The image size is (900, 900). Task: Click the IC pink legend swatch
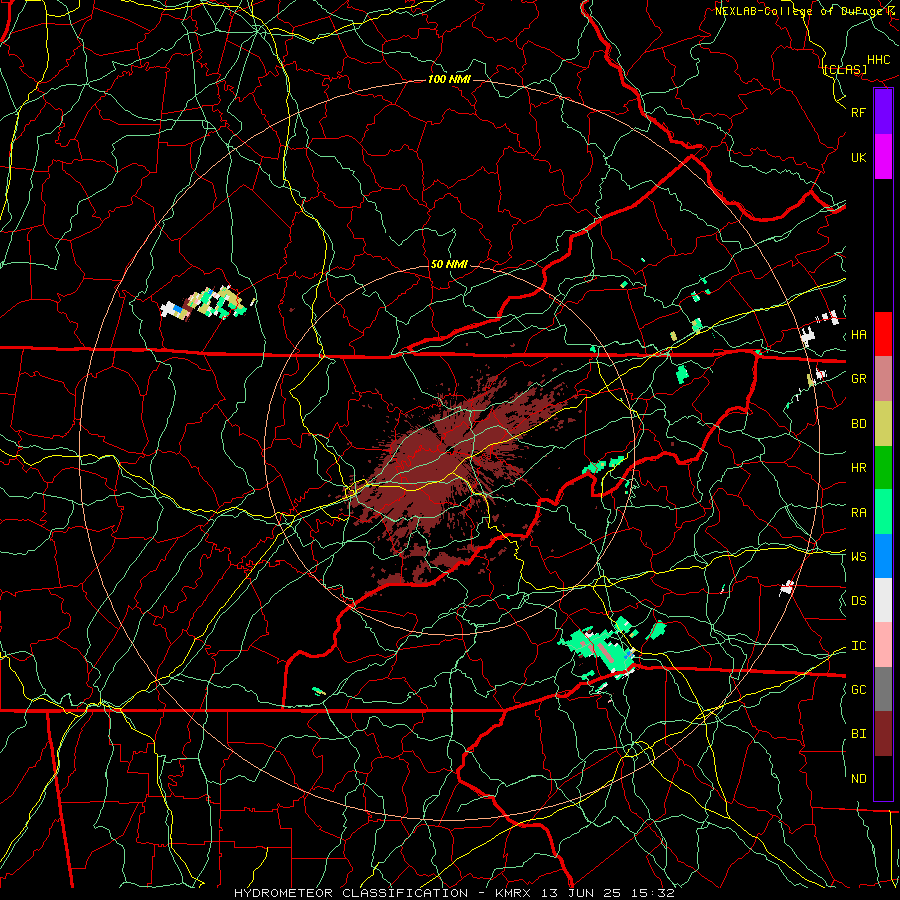[883, 645]
